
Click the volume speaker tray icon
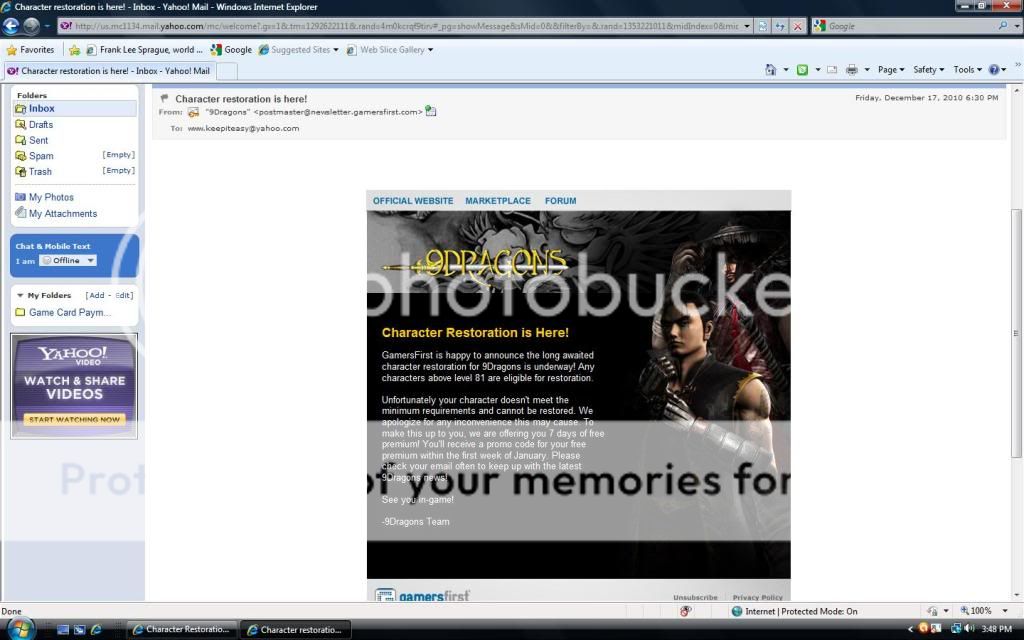969,628
